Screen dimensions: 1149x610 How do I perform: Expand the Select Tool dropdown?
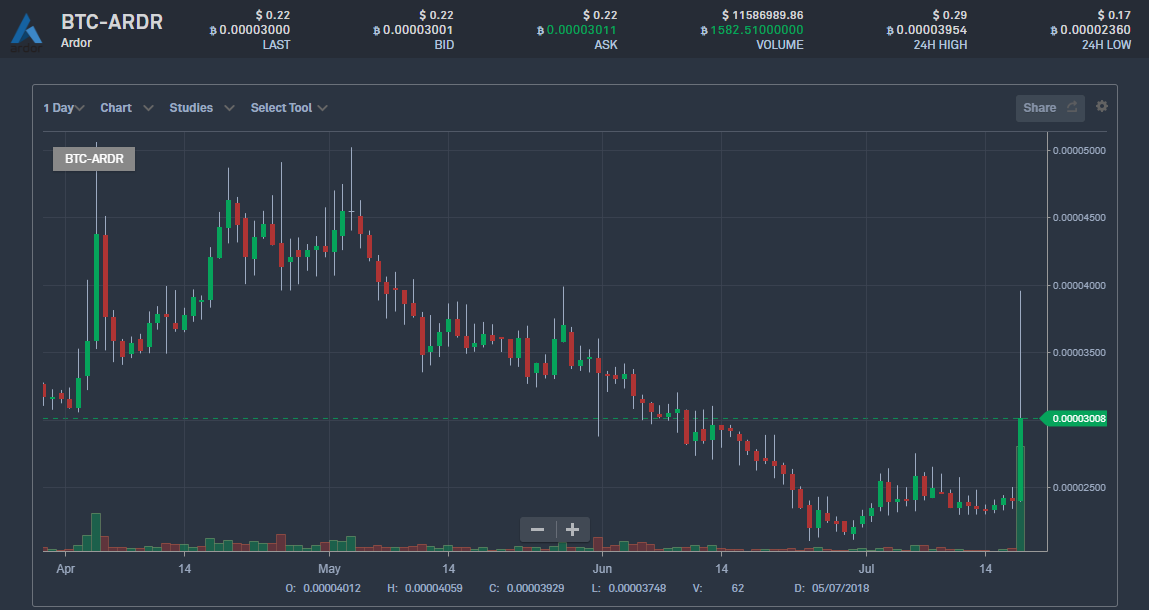click(288, 108)
